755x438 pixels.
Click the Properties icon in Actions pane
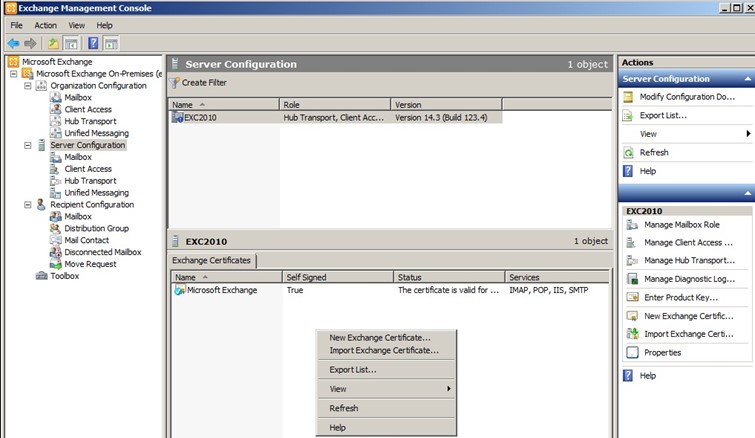click(x=632, y=353)
